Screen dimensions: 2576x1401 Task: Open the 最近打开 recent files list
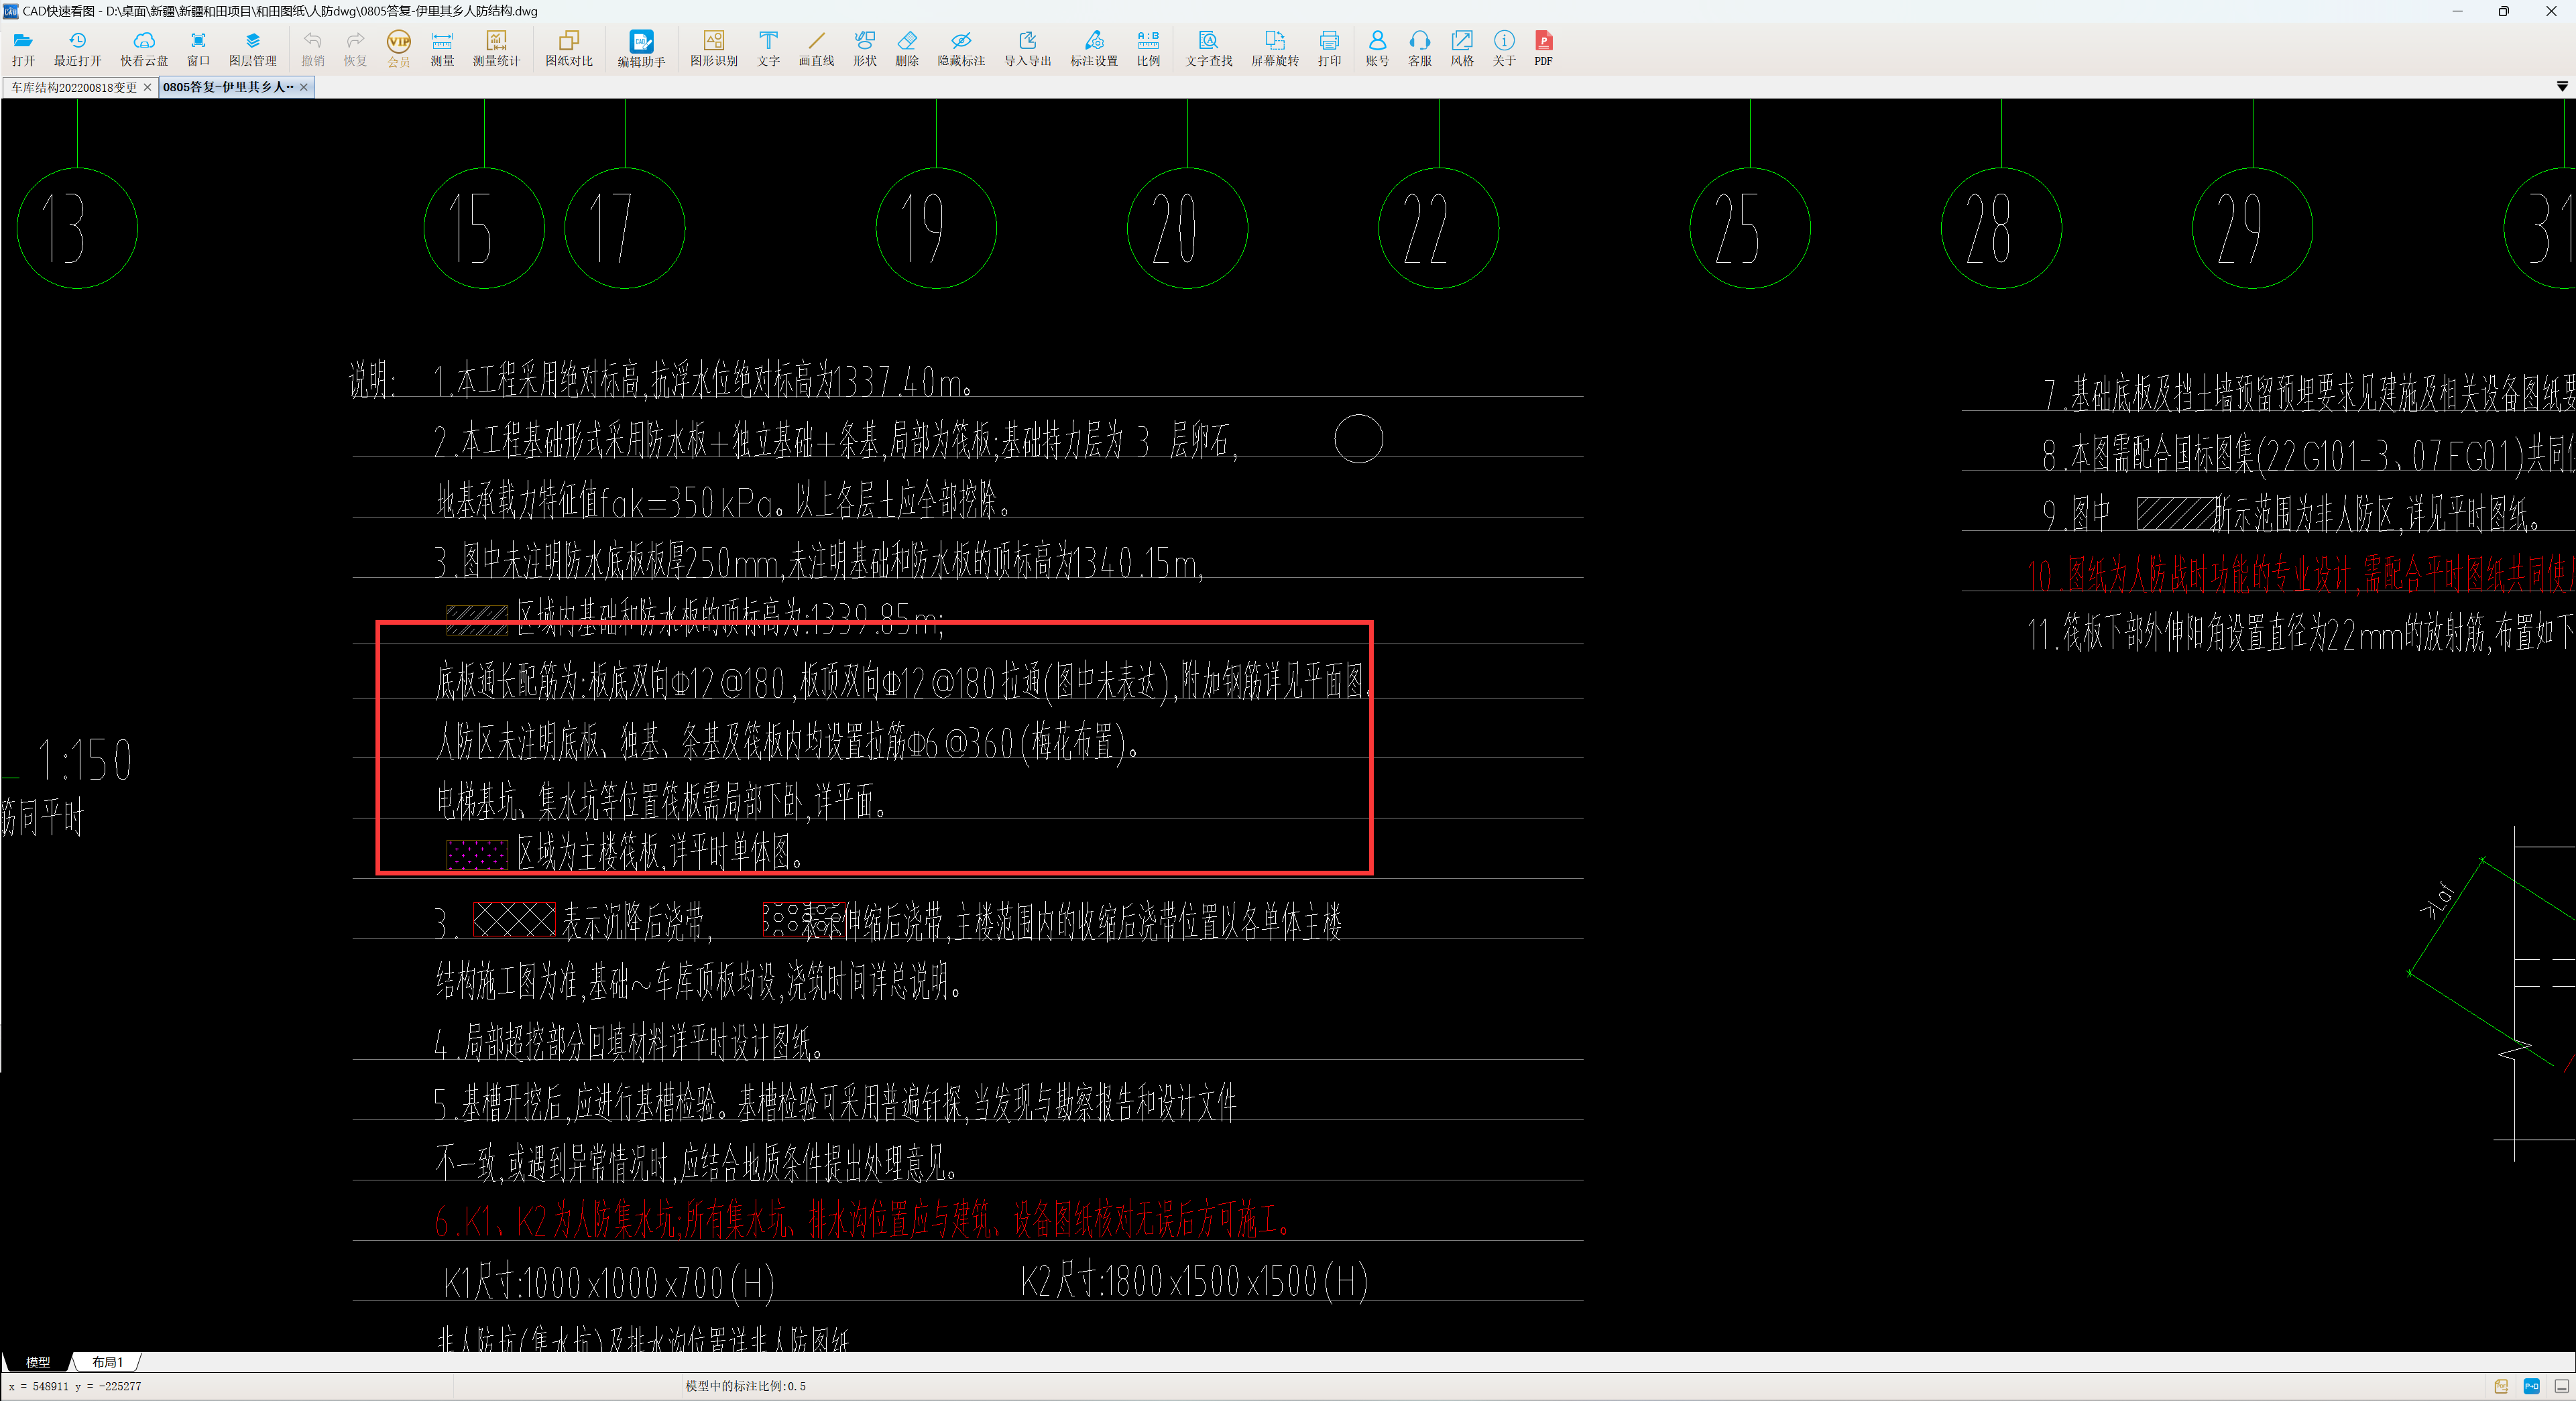coord(77,48)
